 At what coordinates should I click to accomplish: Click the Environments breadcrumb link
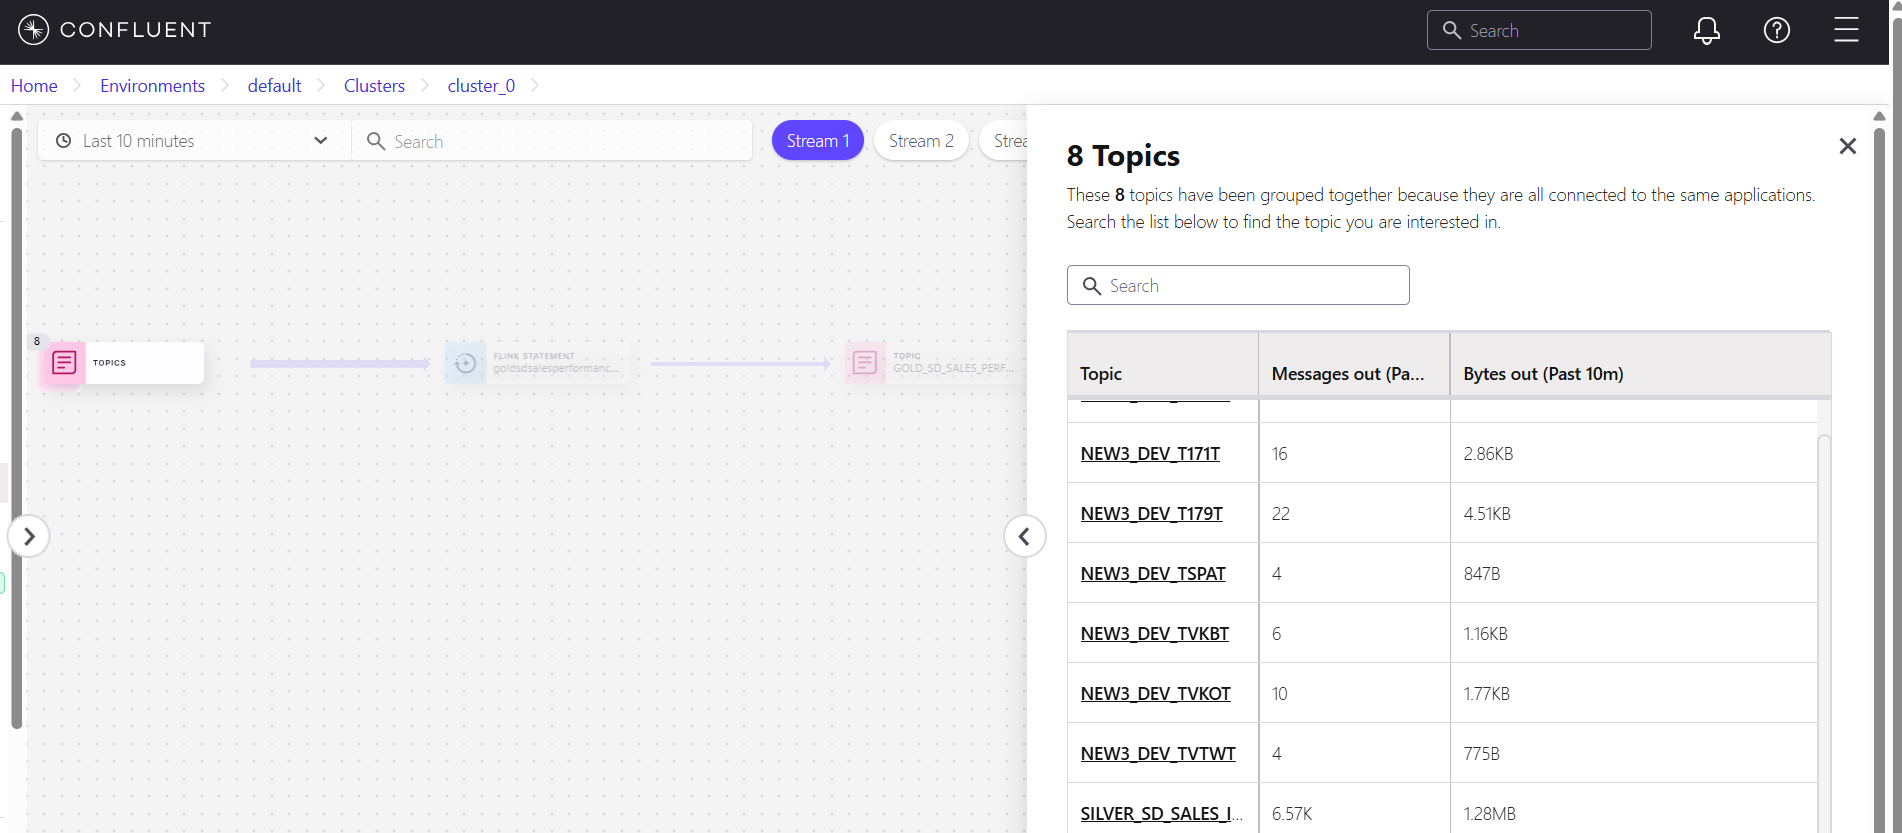pos(152,86)
